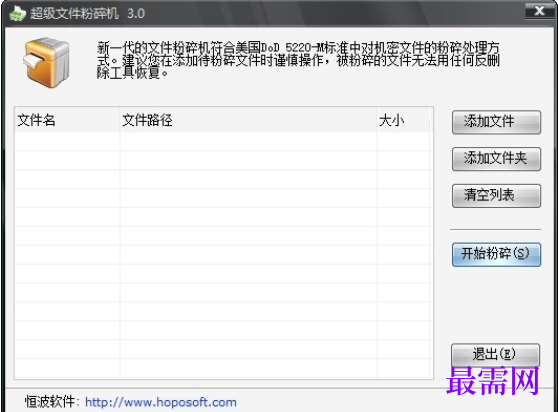The width and height of the screenshot is (558, 412).
Task: Sort by the 文件路径 column header
Action: 248,120
